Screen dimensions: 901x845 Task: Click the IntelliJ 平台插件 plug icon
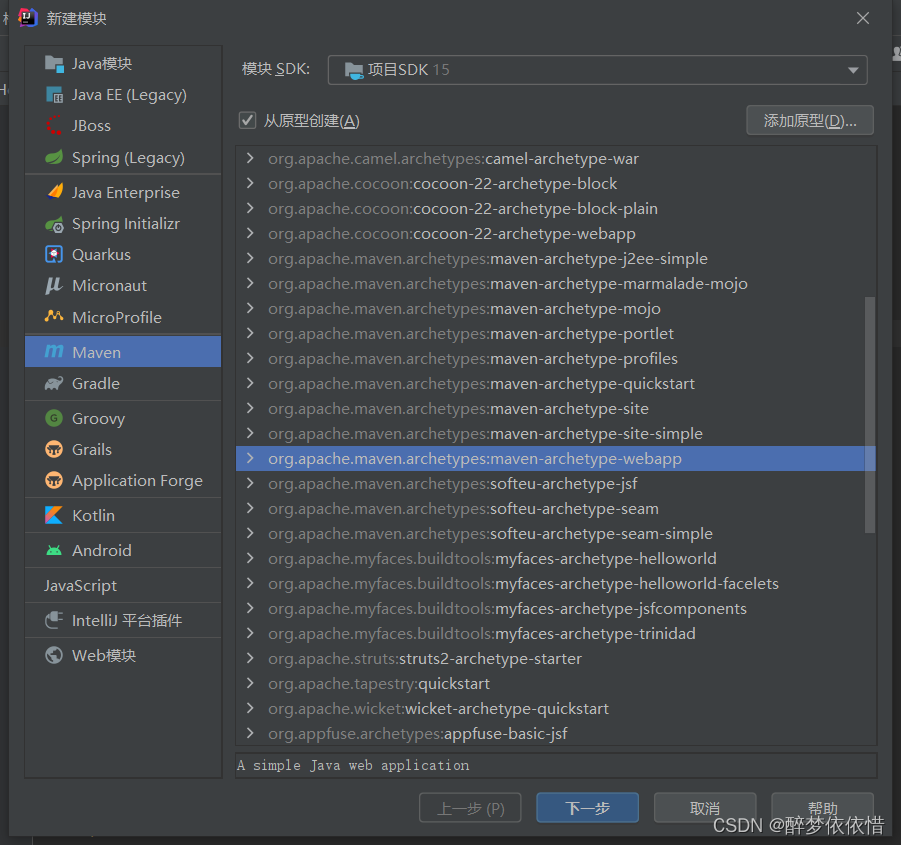click(x=54, y=620)
